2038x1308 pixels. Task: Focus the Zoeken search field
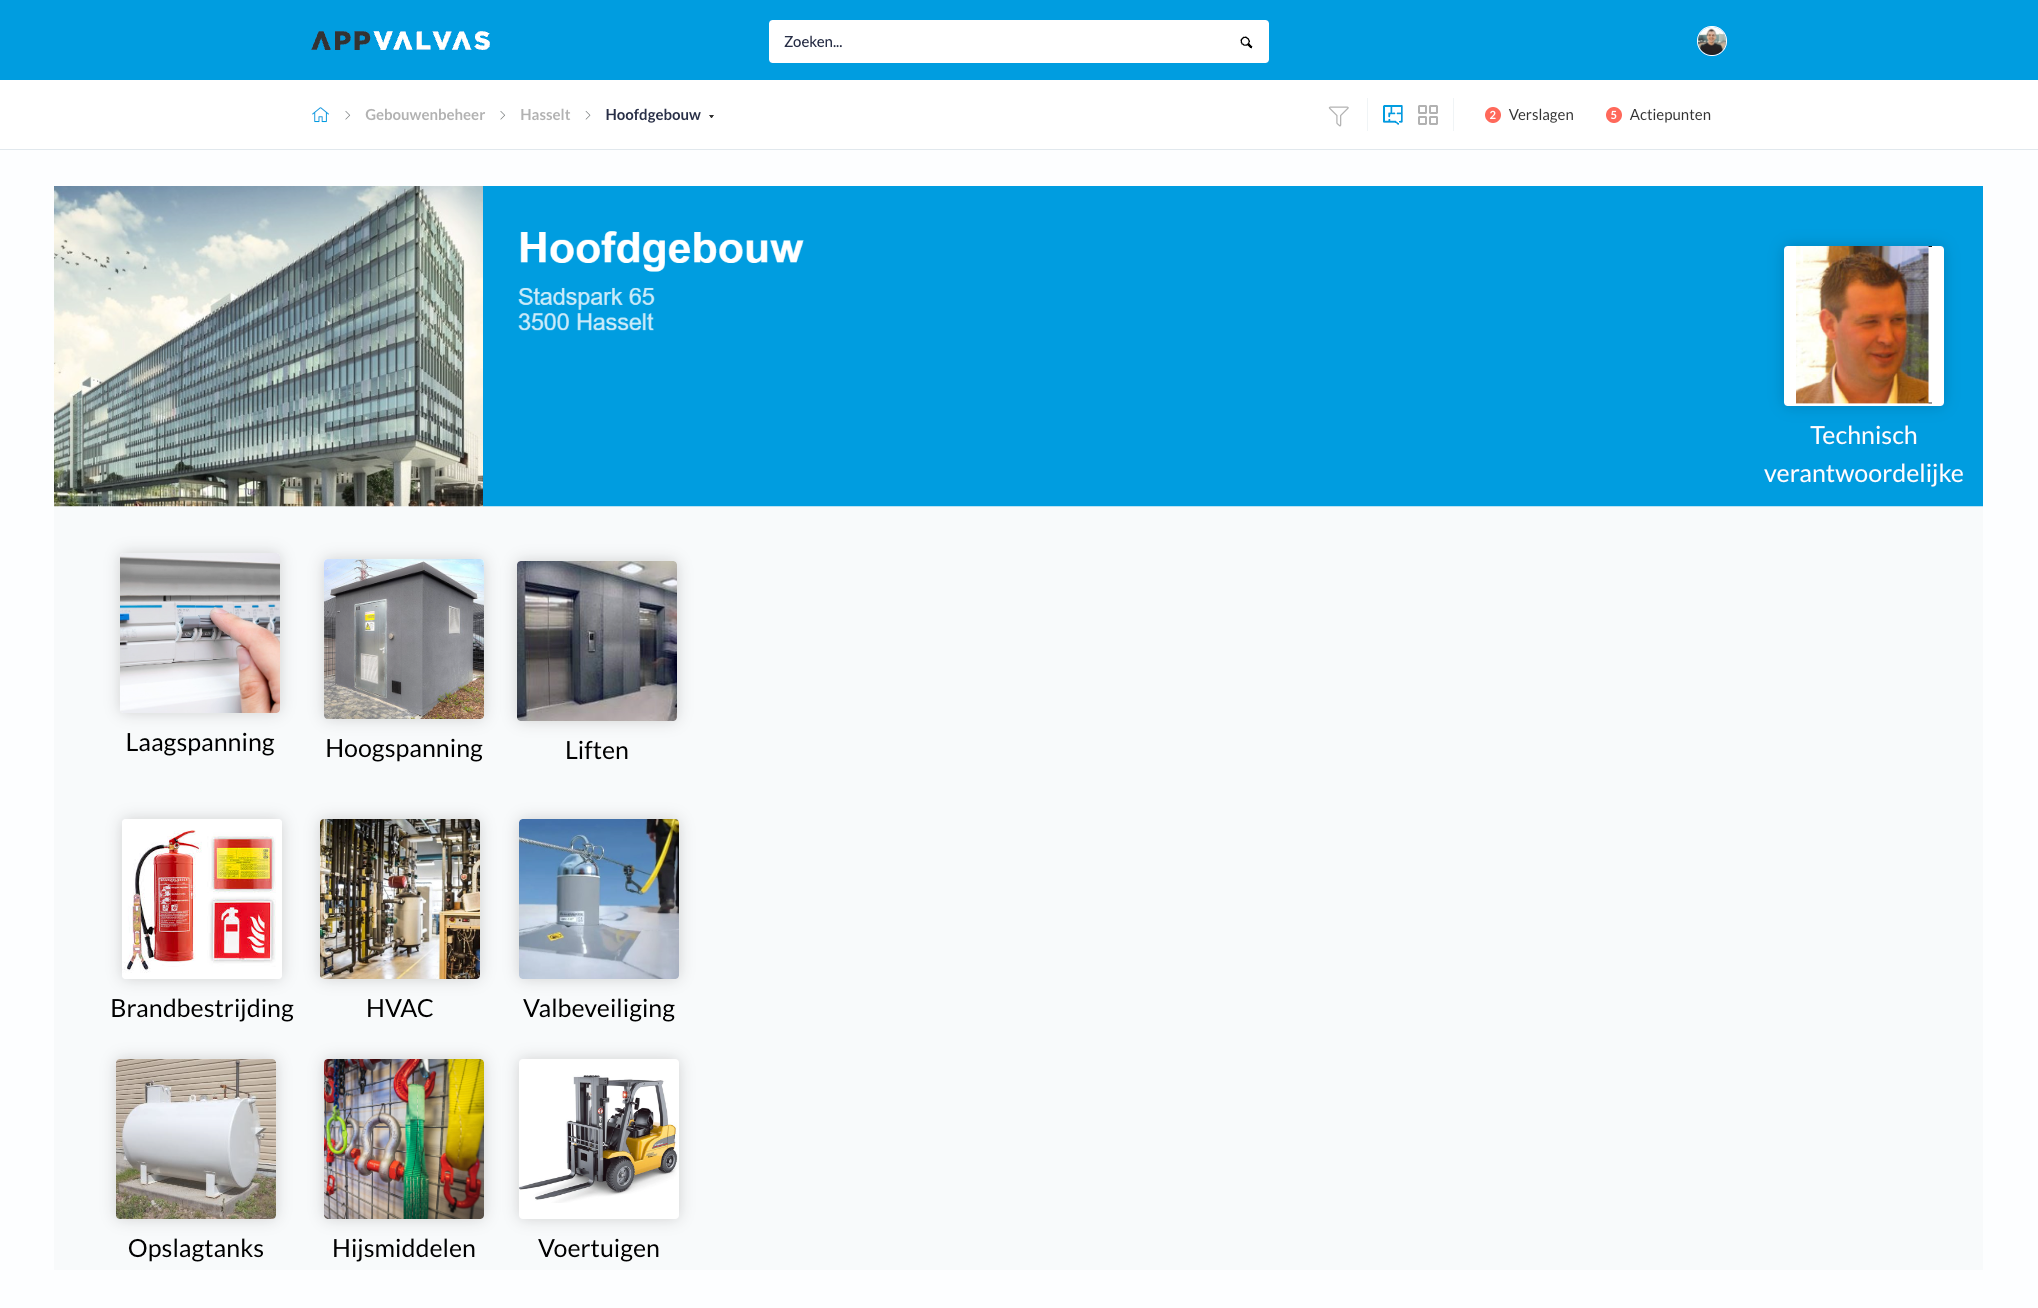pos(1018,42)
